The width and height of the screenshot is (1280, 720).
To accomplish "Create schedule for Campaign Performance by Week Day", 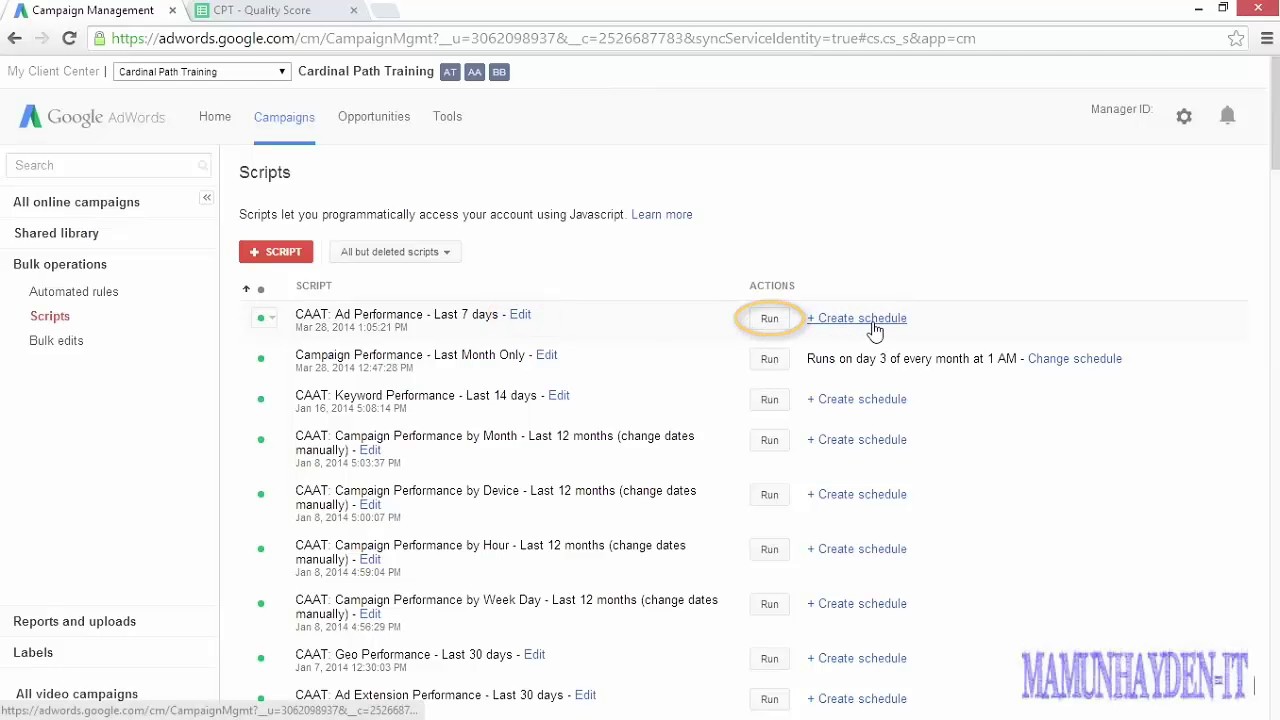I will click(x=857, y=604).
